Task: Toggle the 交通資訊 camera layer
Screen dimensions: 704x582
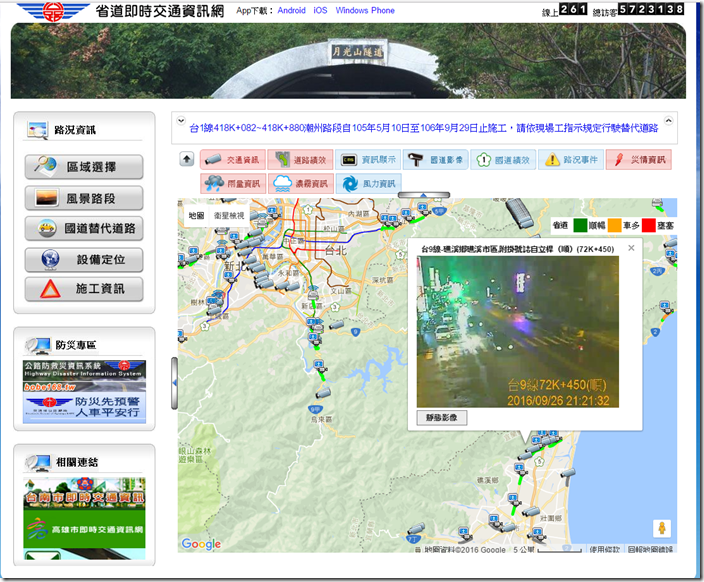Action: (233, 159)
